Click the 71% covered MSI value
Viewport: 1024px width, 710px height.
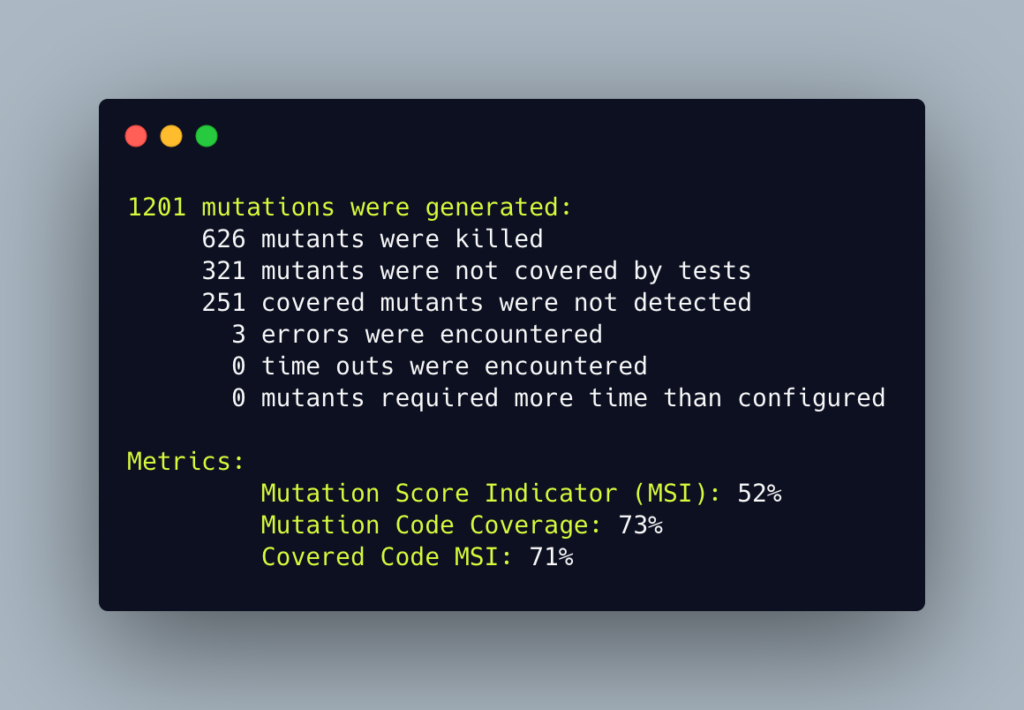click(551, 557)
